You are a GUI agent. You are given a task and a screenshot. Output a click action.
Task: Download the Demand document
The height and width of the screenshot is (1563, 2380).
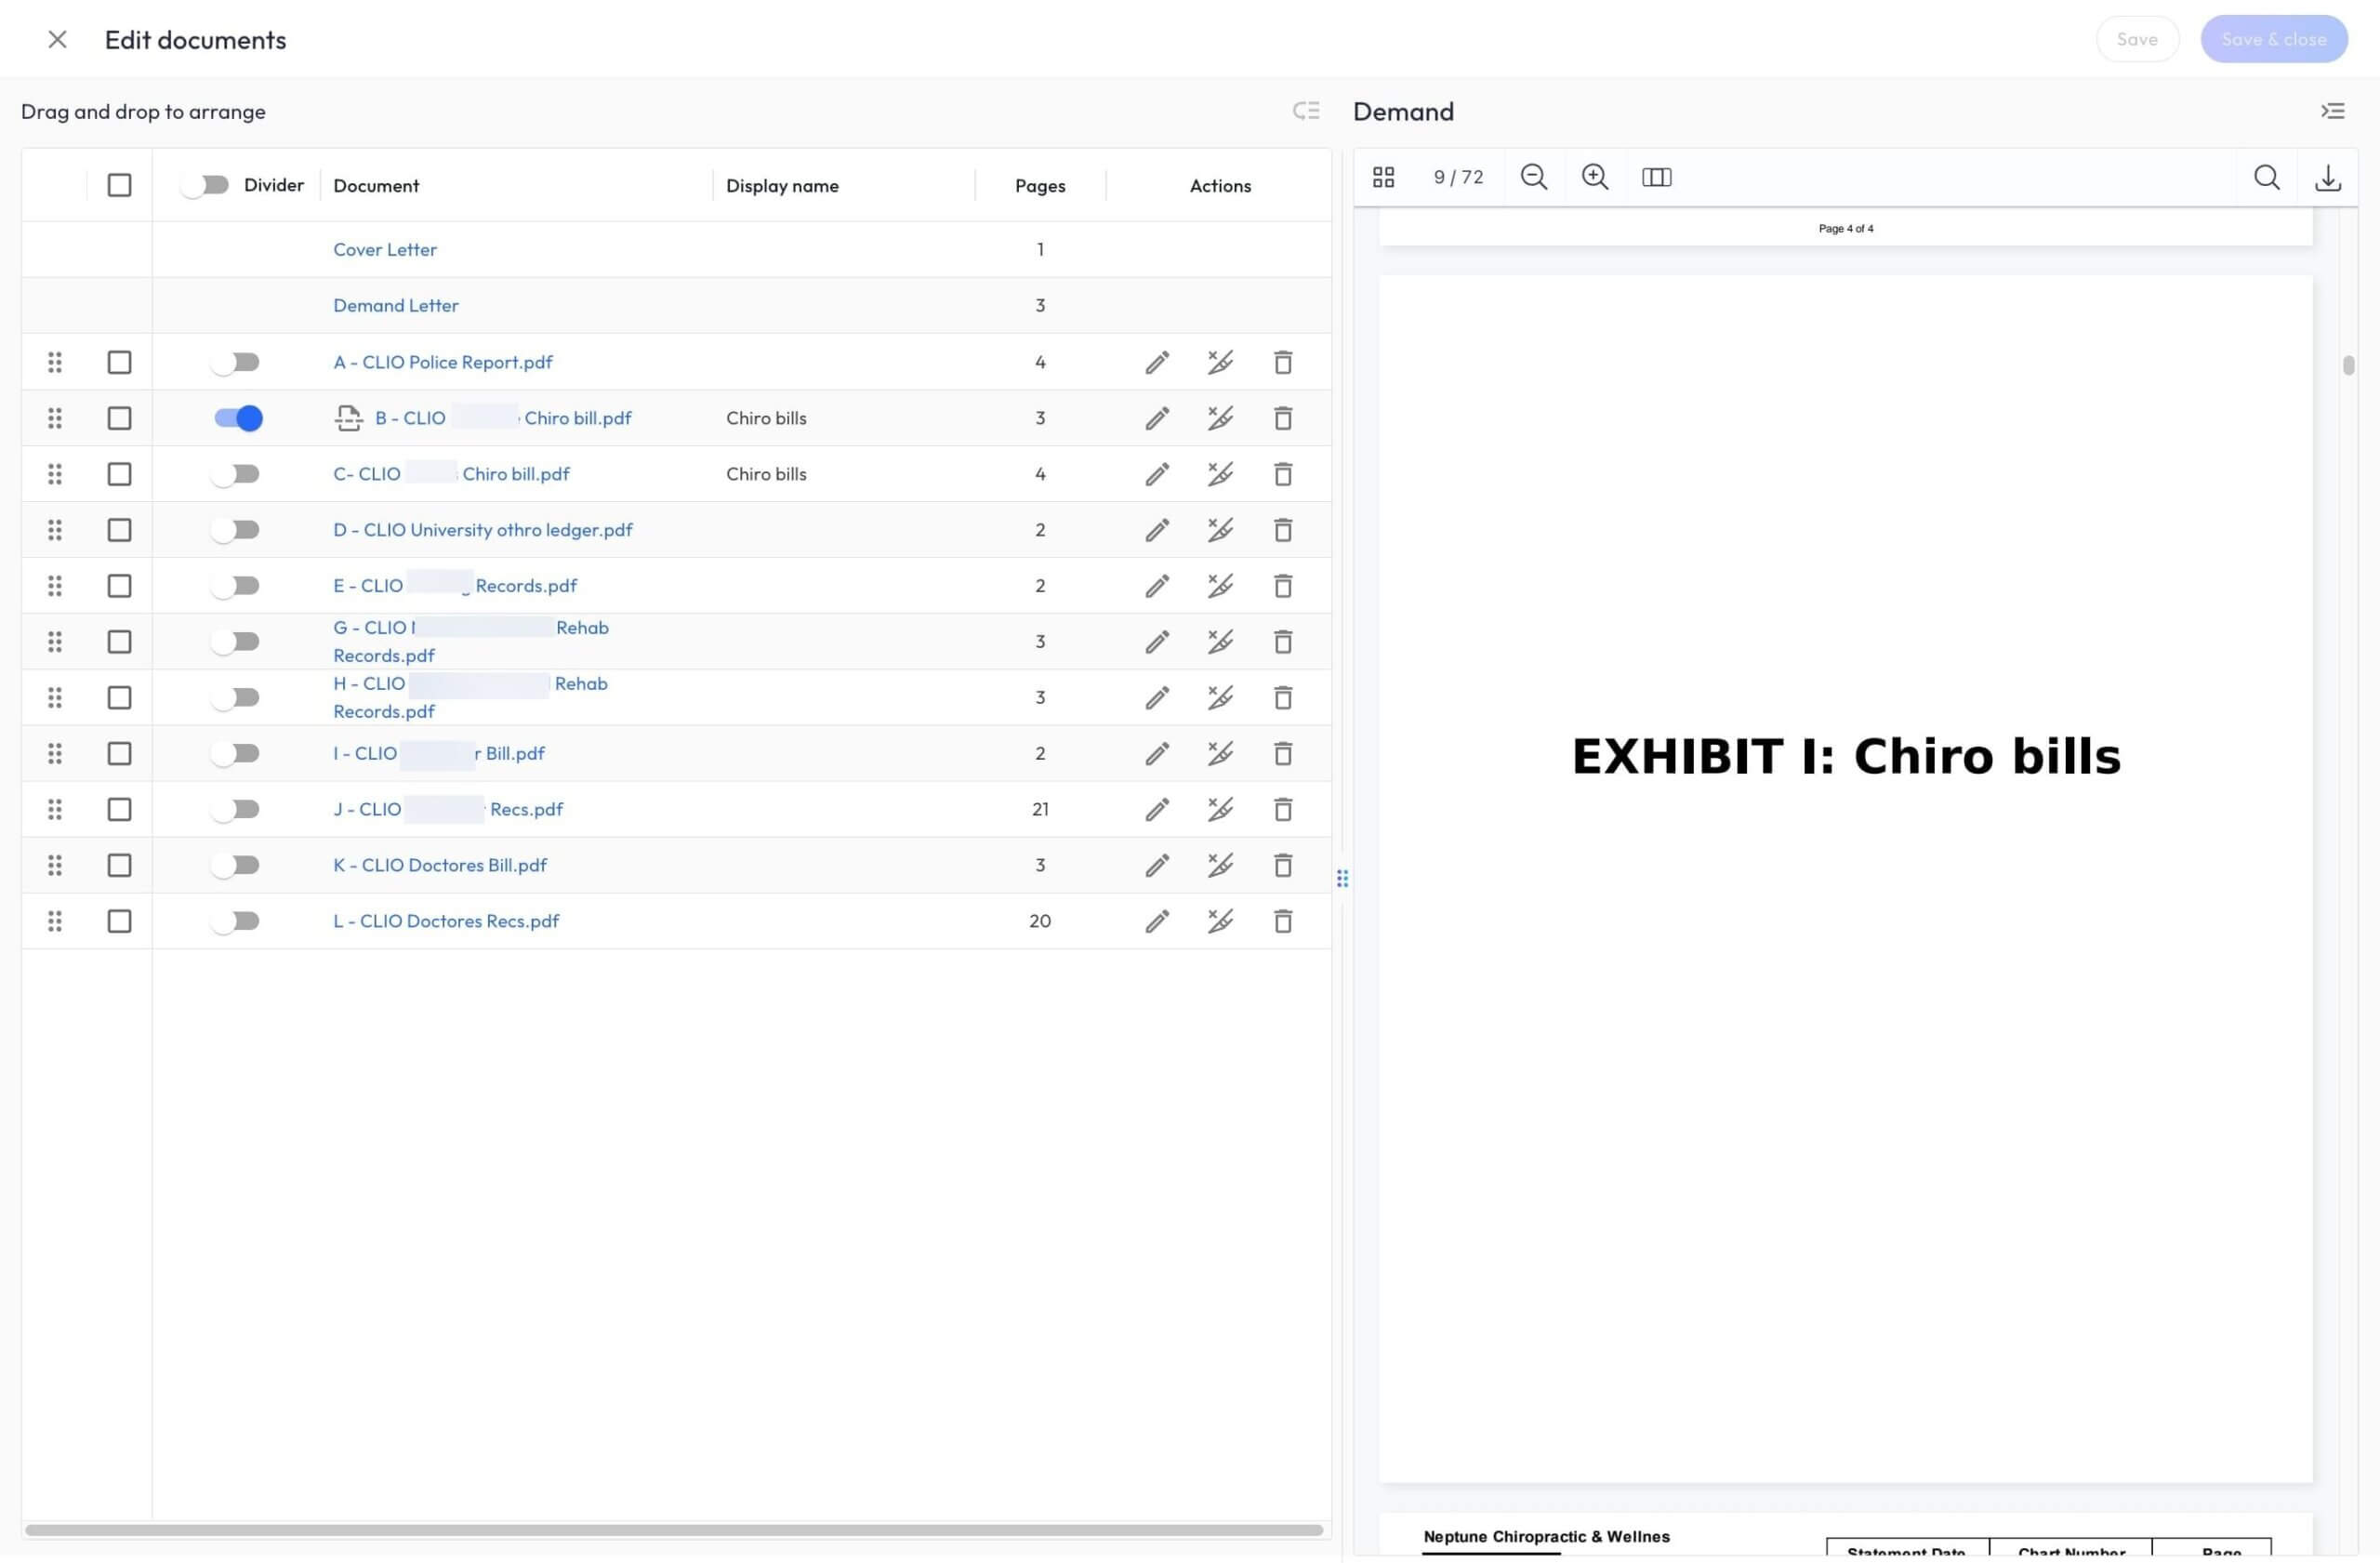pos(2327,177)
